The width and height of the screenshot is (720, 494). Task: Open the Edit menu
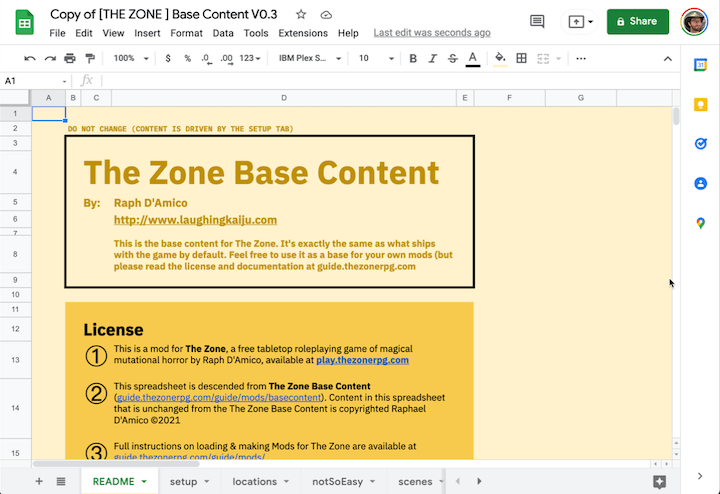(84, 33)
